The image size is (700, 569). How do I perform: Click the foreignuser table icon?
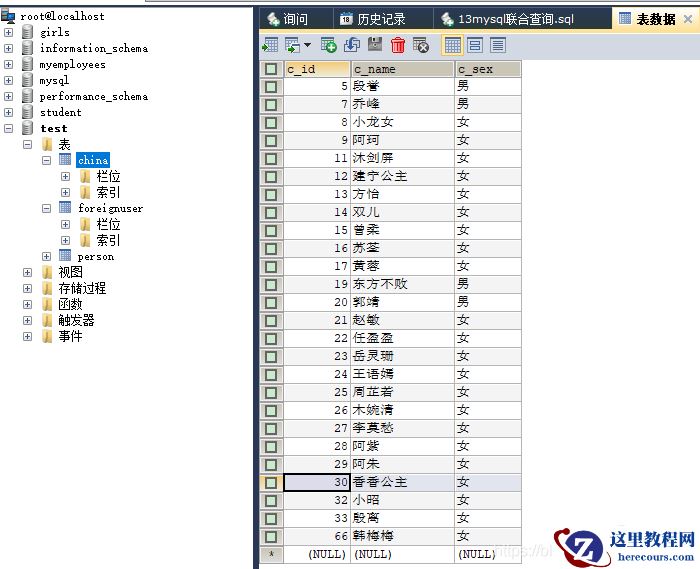(65, 208)
